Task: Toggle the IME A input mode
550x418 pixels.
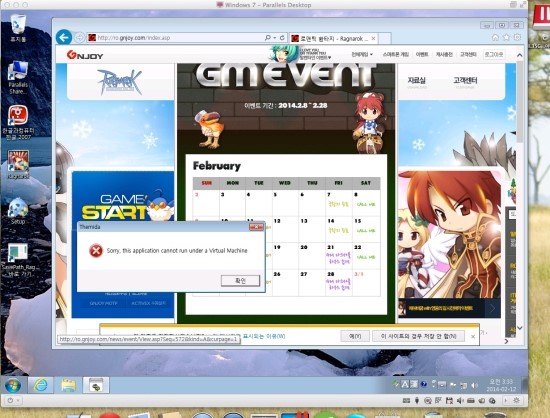Action: pos(405,384)
